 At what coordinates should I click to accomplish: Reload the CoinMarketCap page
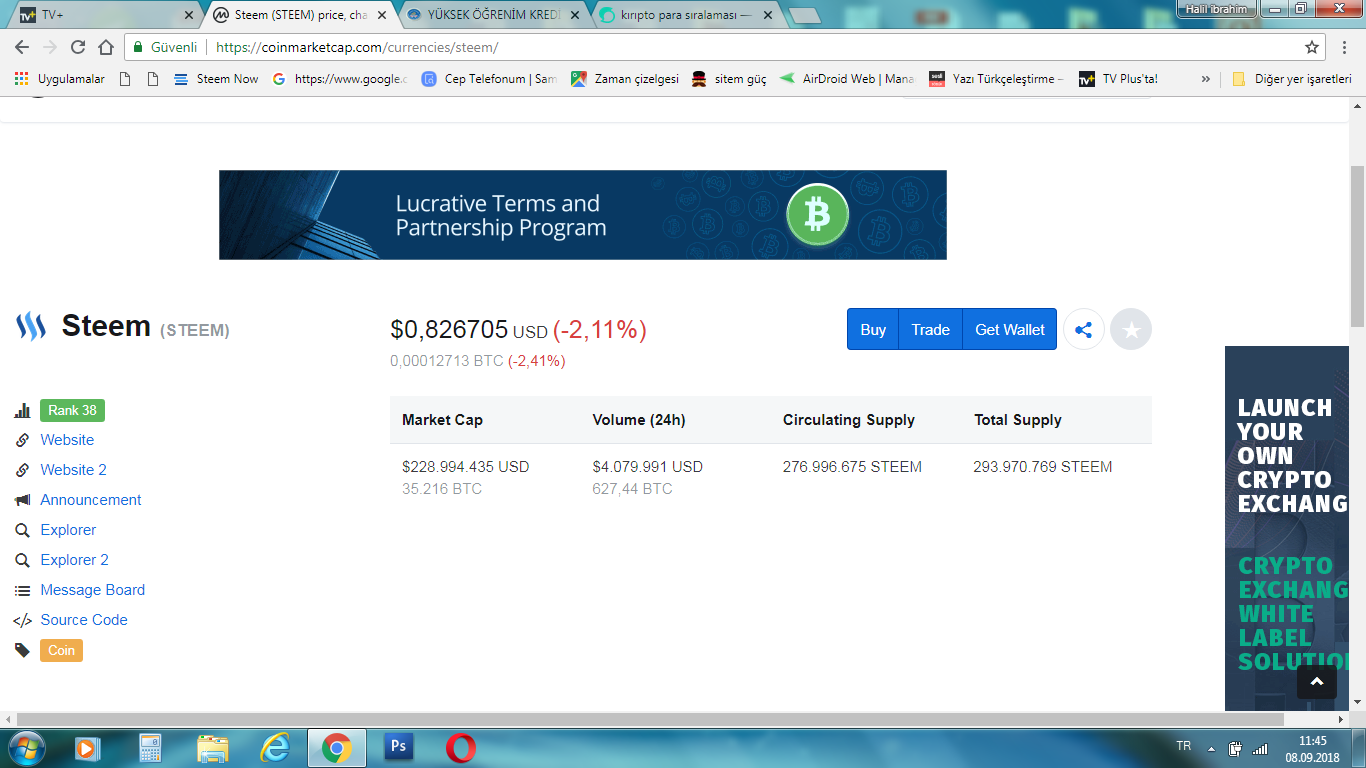coord(78,47)
